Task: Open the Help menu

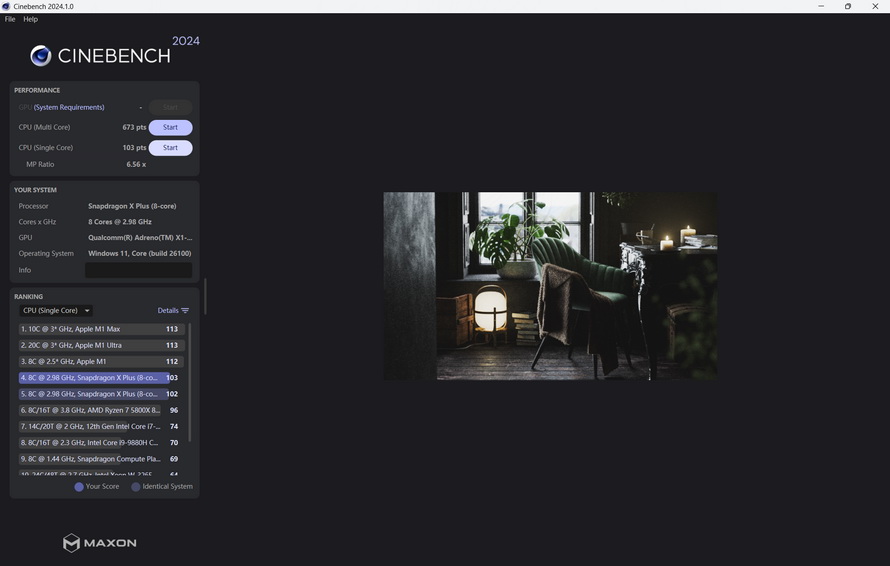Action: click(x=30, y=19)
